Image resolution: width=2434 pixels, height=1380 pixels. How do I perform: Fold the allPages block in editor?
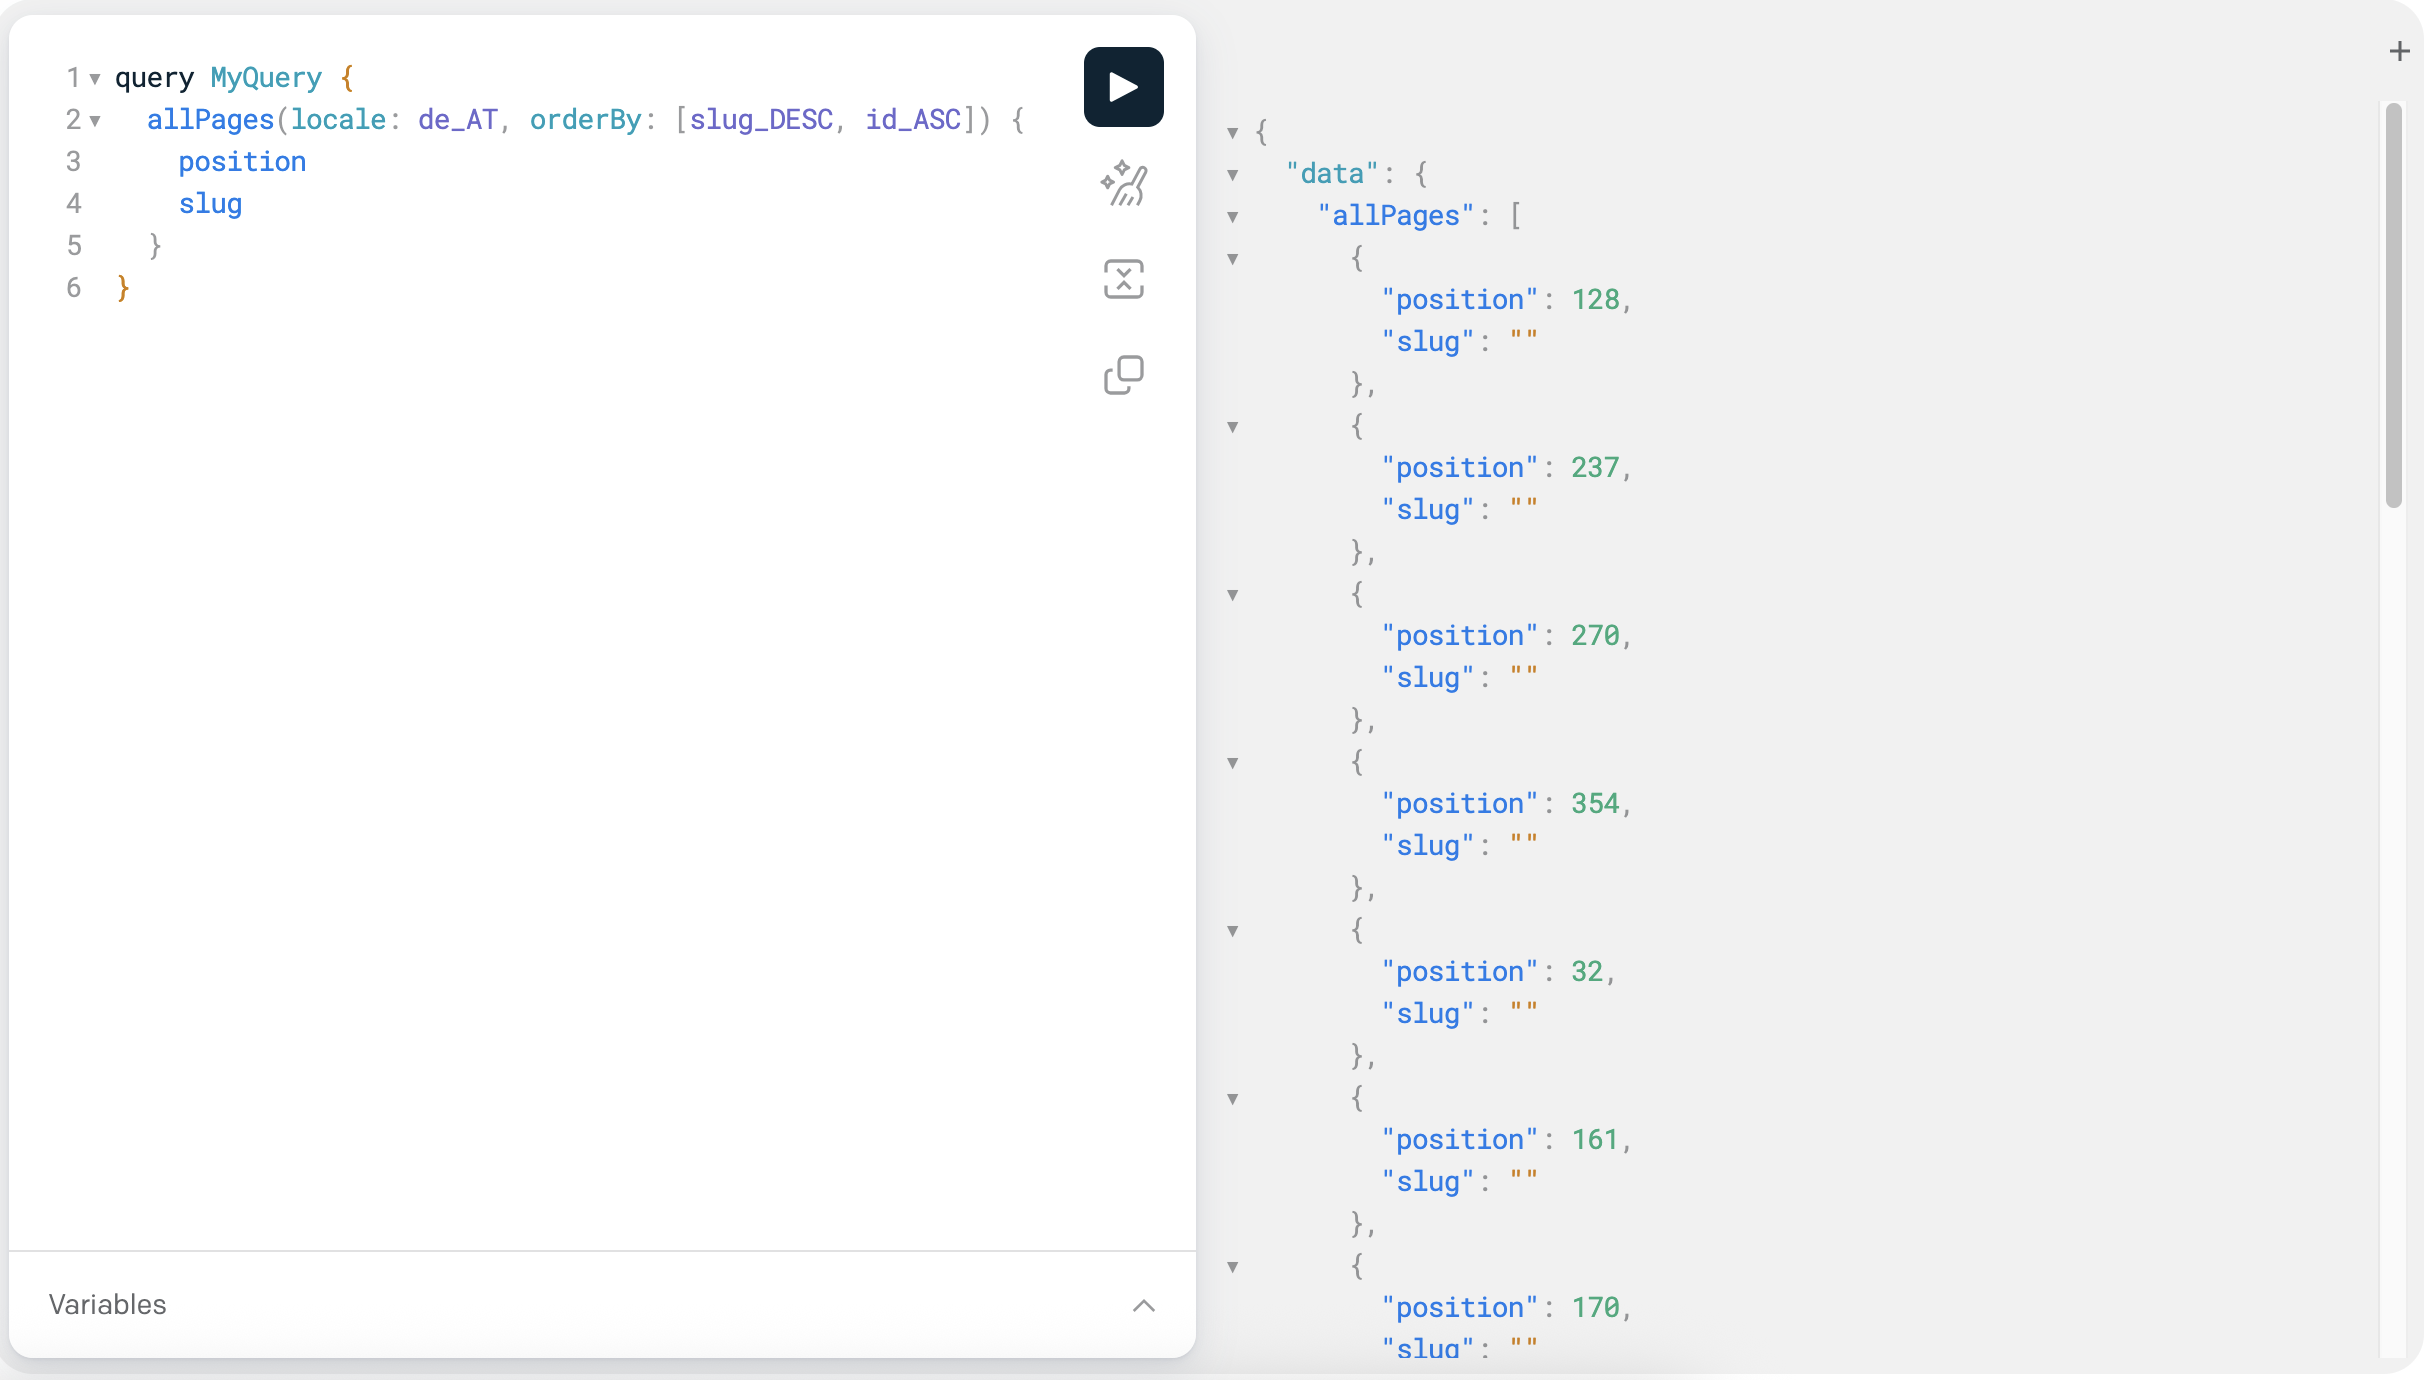click(95, 121)
